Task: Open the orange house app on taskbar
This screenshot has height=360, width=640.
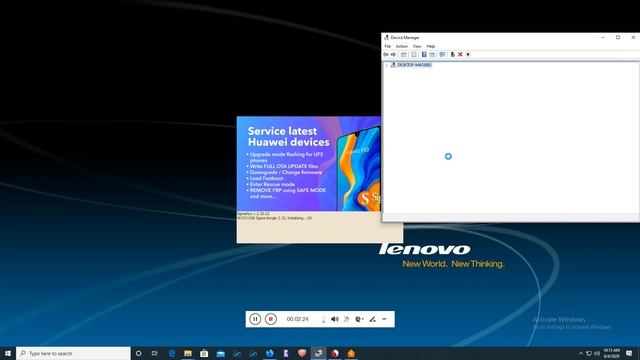Action: pos(351,353)
